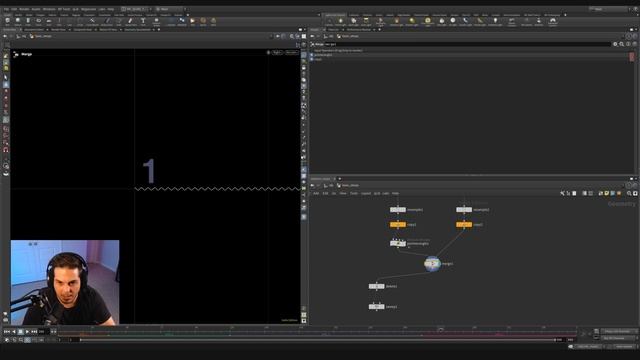
Task: Add a Gamepad Camera from the shelf
Action: (x=553, y=22)
